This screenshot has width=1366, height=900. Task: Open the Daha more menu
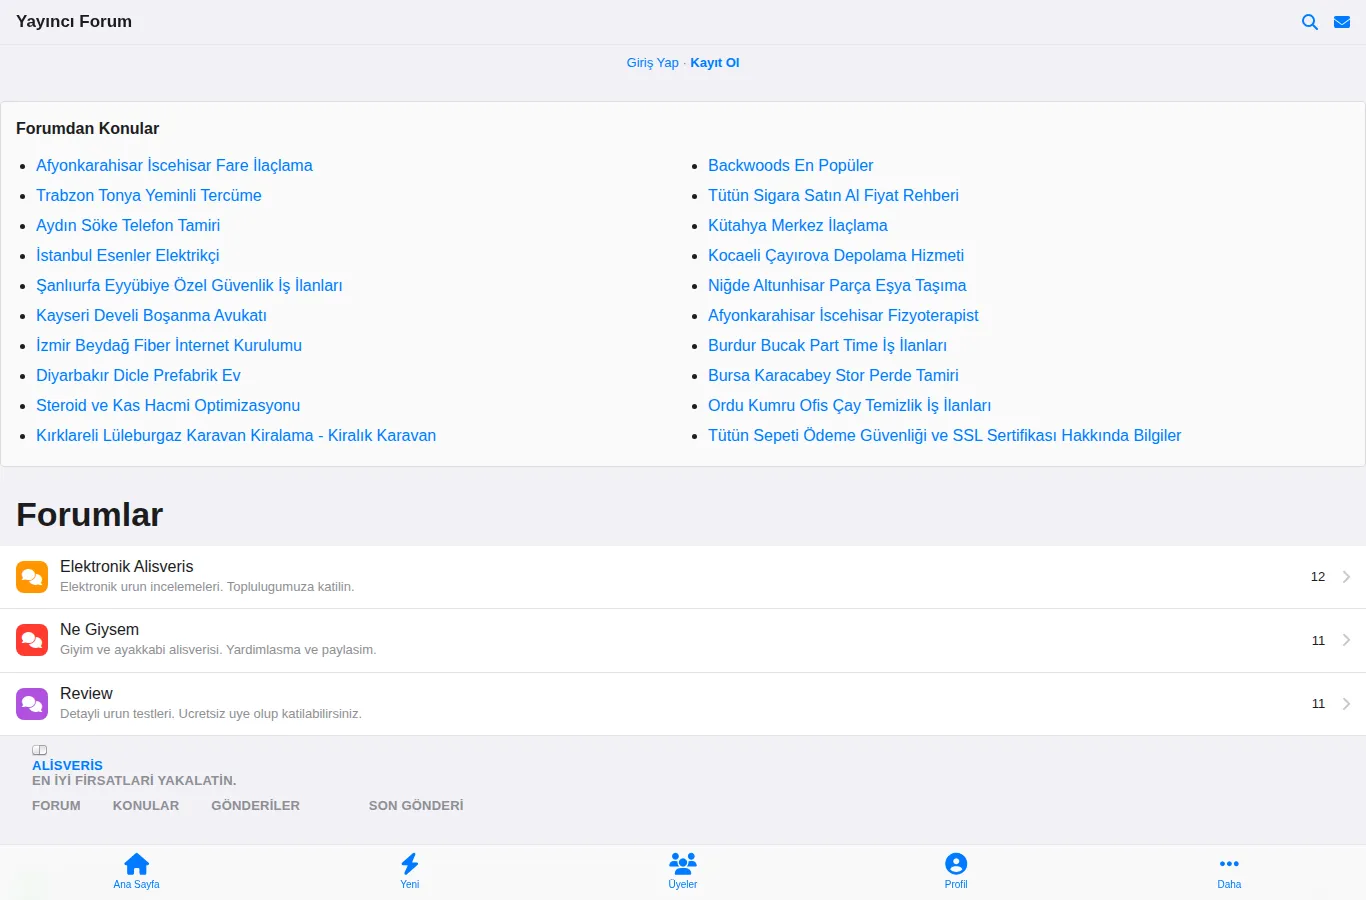[x=1229, y=870]
